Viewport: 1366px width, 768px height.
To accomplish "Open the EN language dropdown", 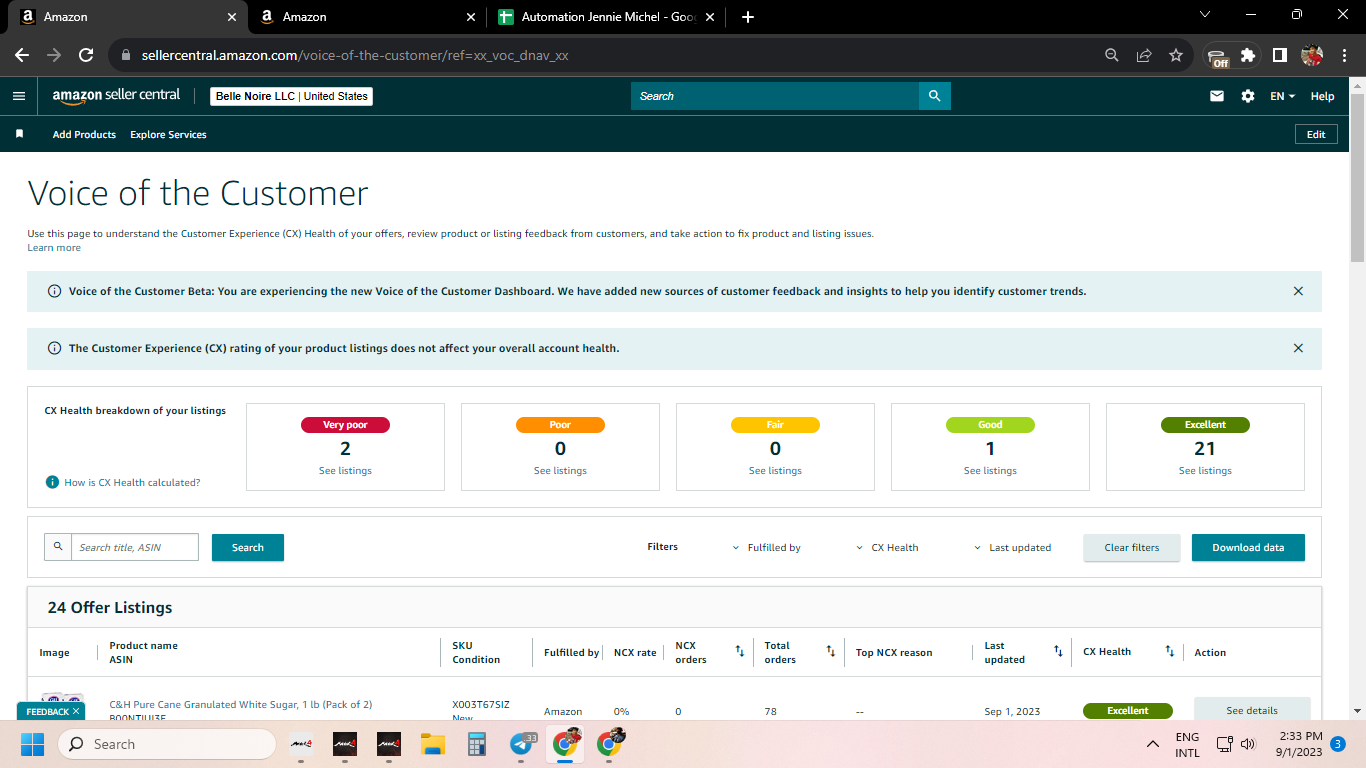I will pos(1283,96).
